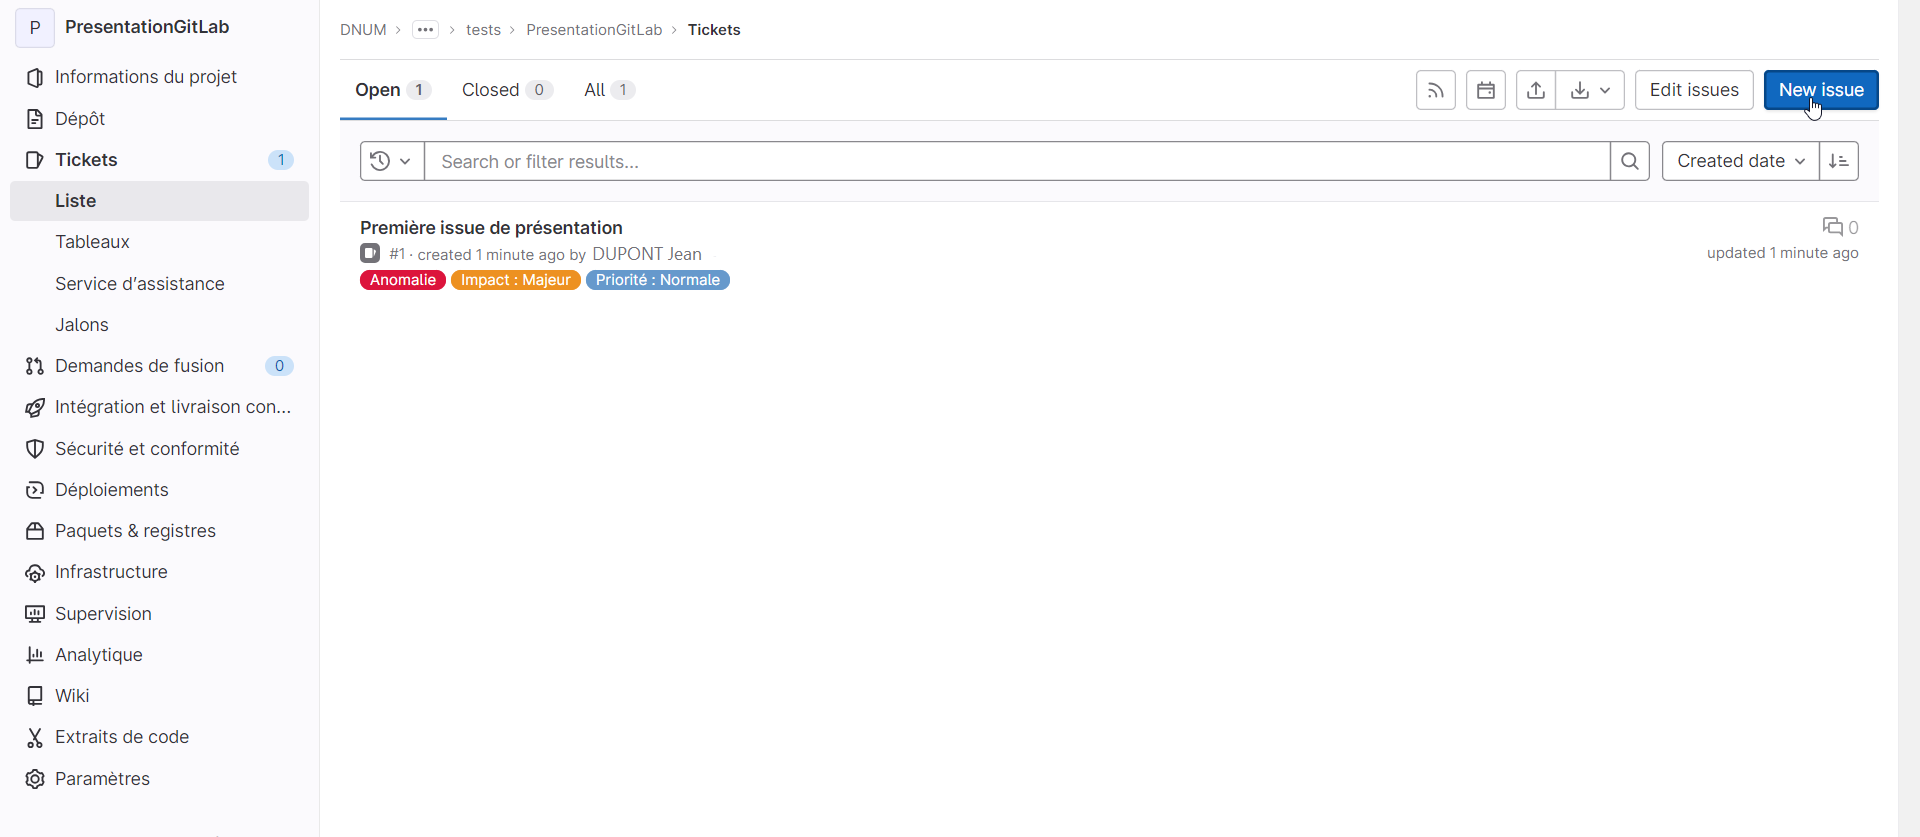
Task: Expand collapsed breadcrumb ellipsis
Action: pos(425,30)
